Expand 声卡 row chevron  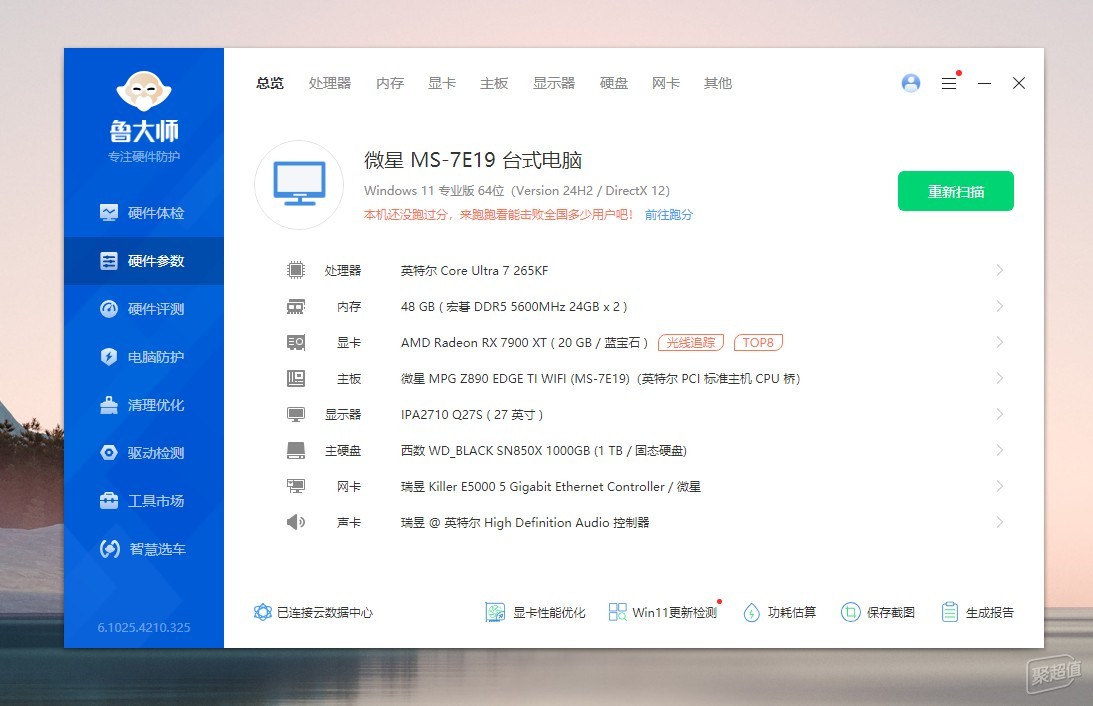pos(1000,522)
